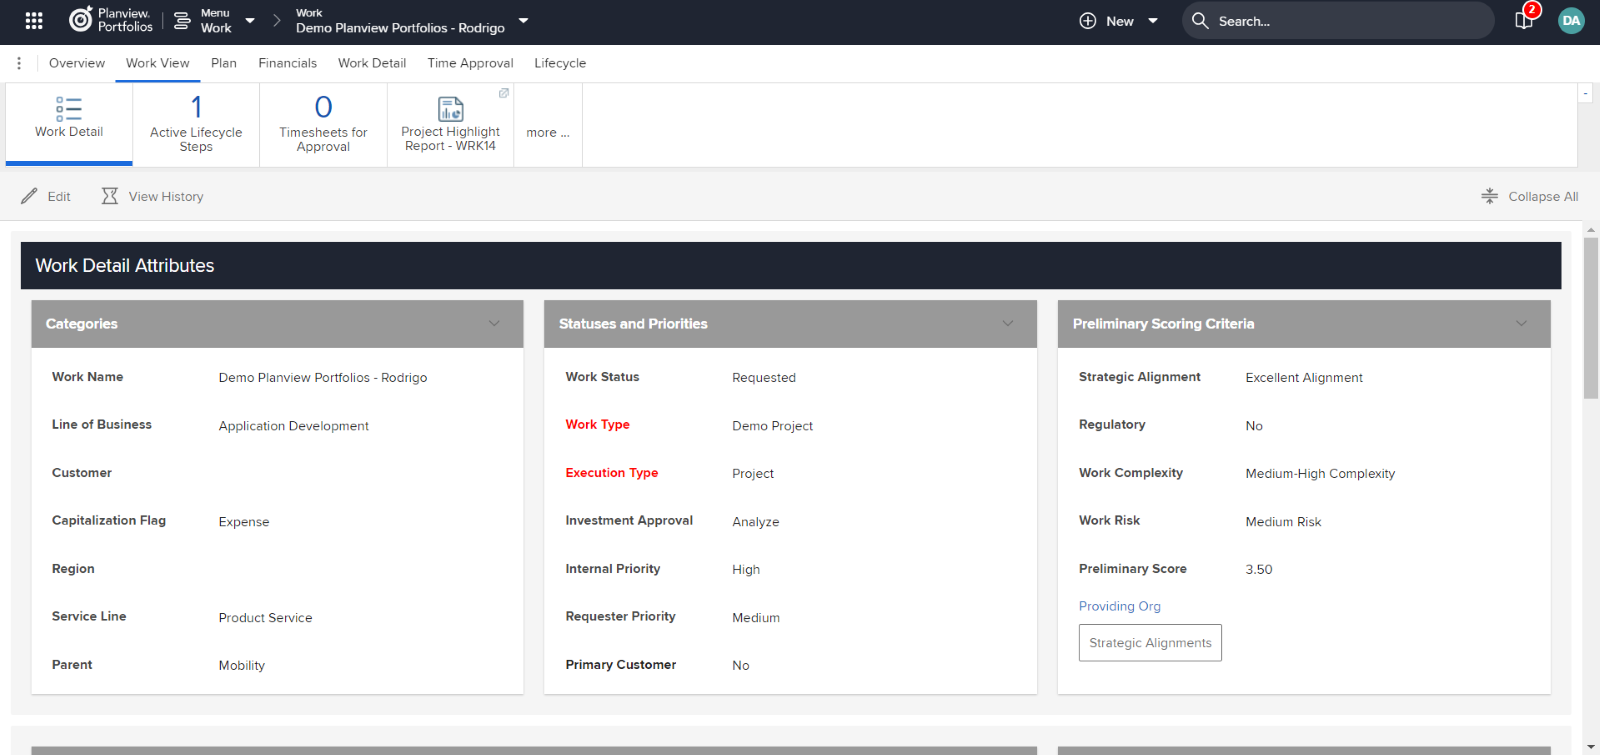This screenshot has width=1600, height=755.
Task: Click the Excellent Alignment value
Action: click(x=1304, y=378)
